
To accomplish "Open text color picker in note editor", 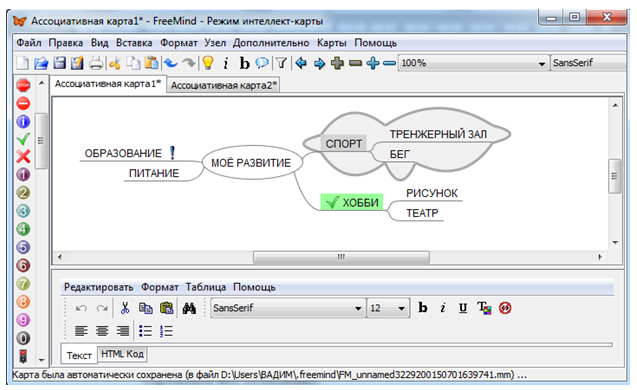I will 484,308.
